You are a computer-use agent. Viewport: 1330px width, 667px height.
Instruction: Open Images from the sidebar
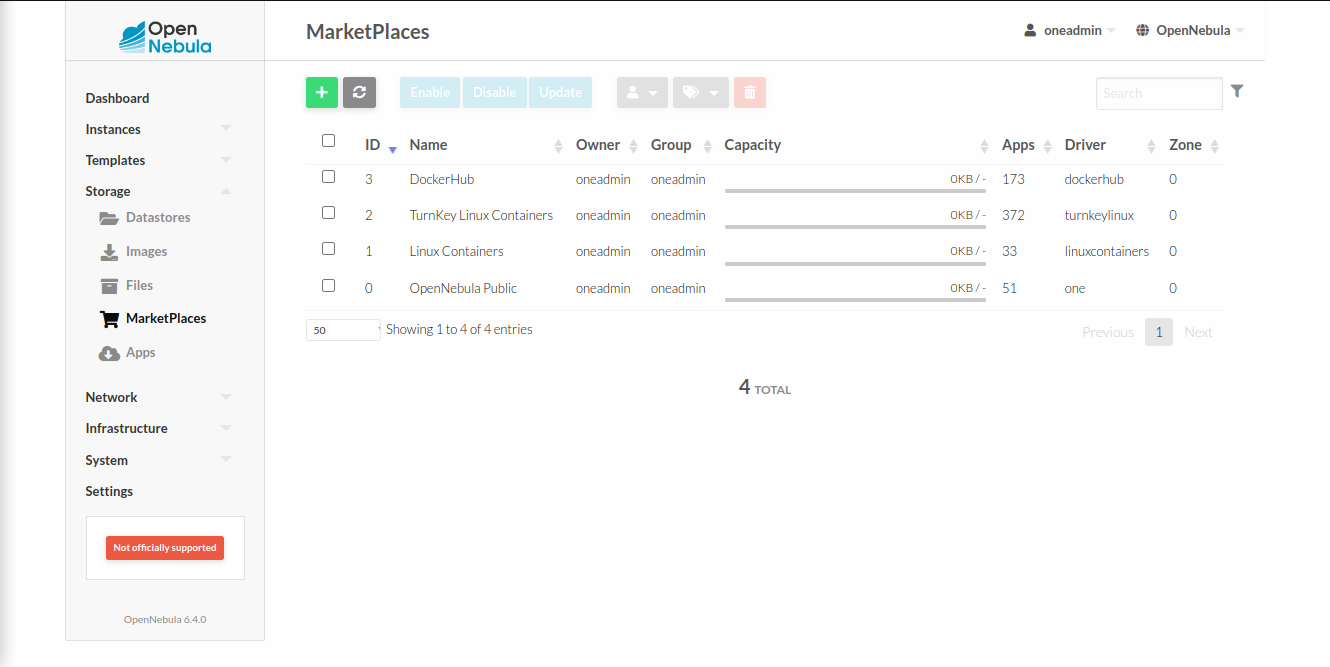pyautogui.click(x=134, y=252)
